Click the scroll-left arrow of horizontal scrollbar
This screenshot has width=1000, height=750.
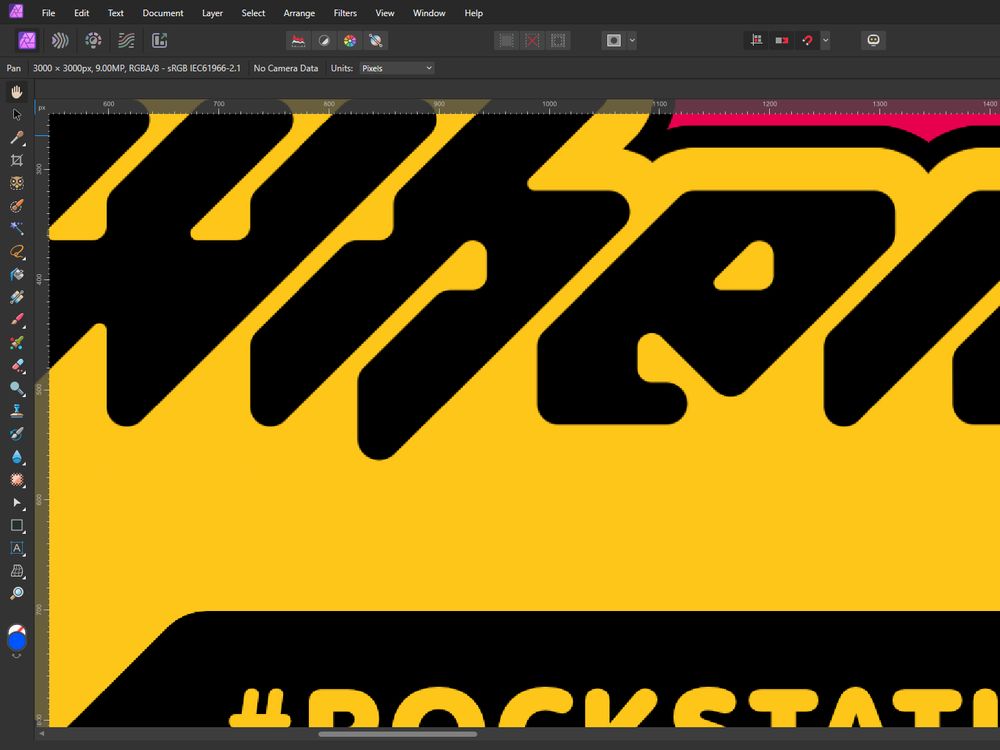click(x=42, y=734)
